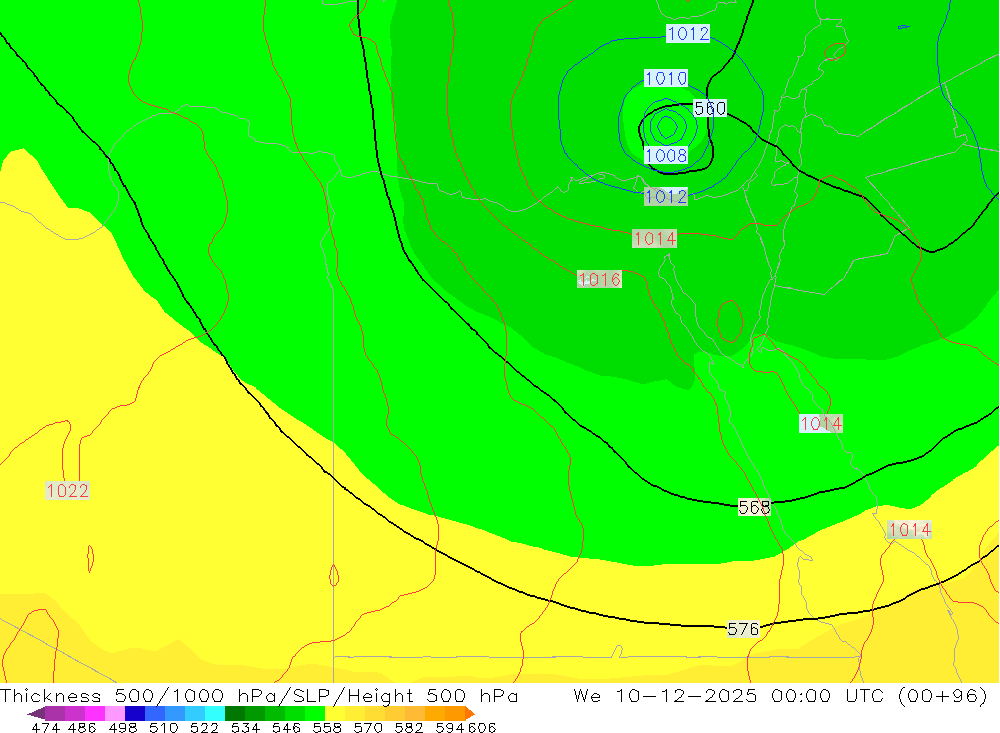Click the map title 'Thickness 500/1000 hPa/SLP/Height 500 hPa'
The image size is (1000, 733).
(x=260, y=695)
